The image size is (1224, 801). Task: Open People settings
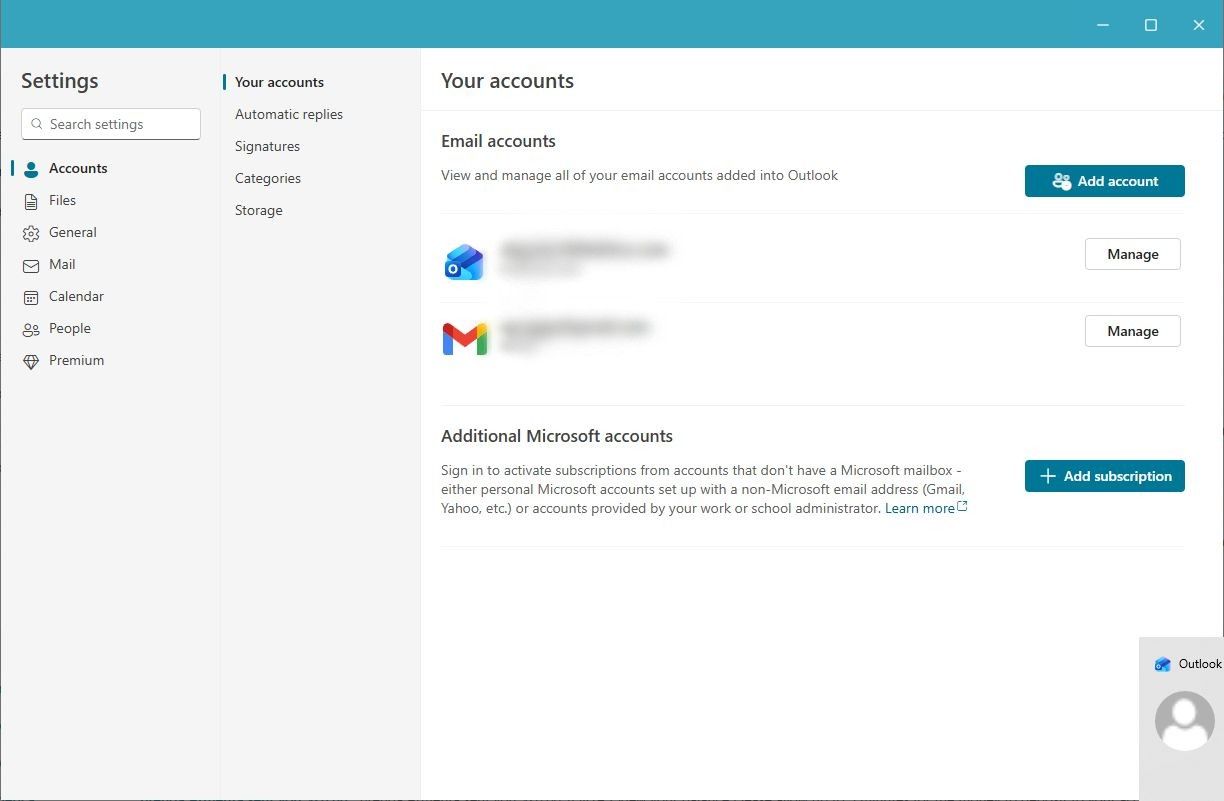[110, 328]
